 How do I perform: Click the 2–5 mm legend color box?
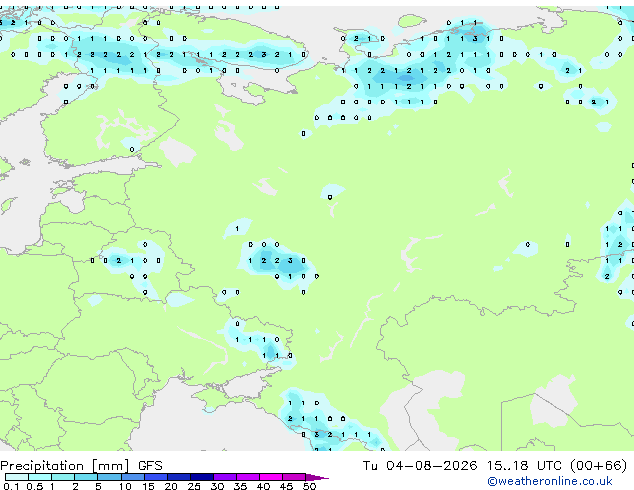[x=86, y=477]
